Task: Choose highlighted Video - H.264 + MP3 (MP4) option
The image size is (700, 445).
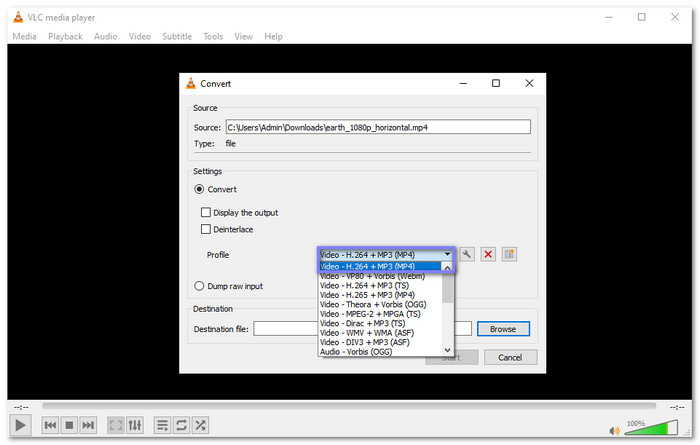Action: (380, 266)
